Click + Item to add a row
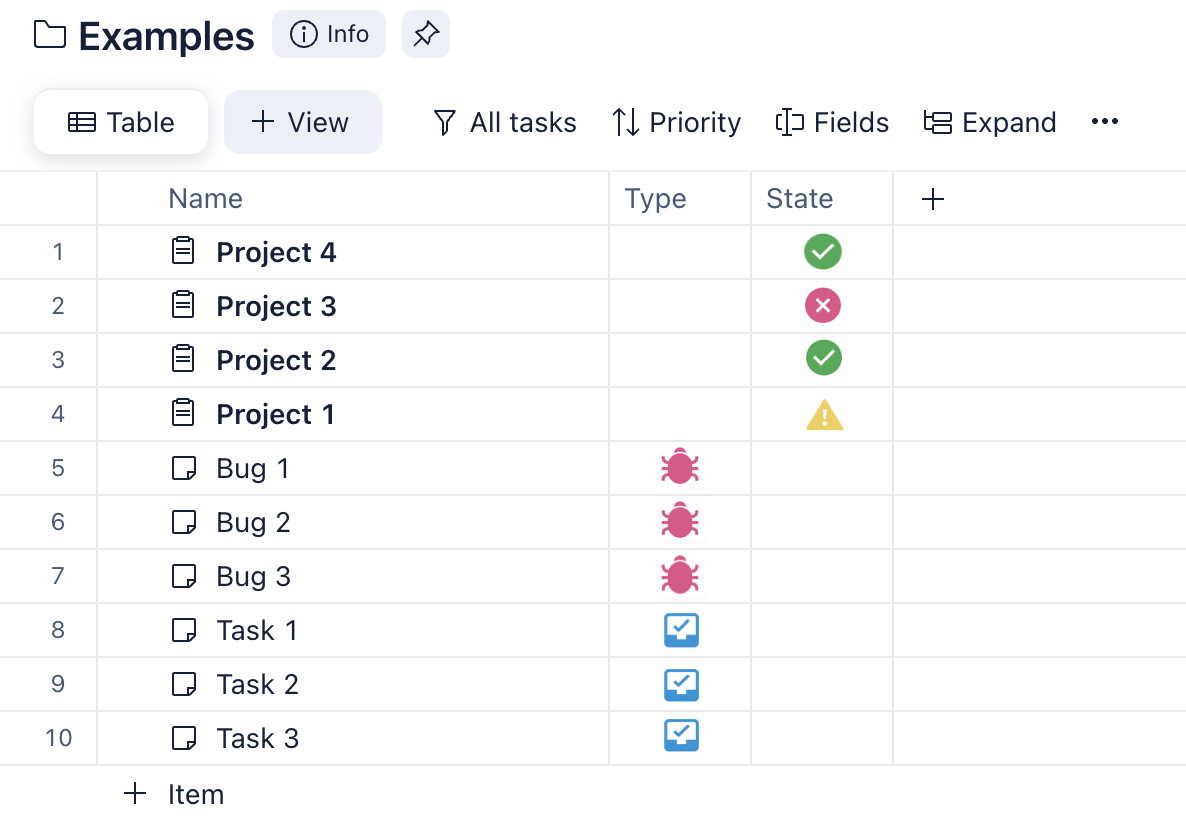 tap(175, 794)
